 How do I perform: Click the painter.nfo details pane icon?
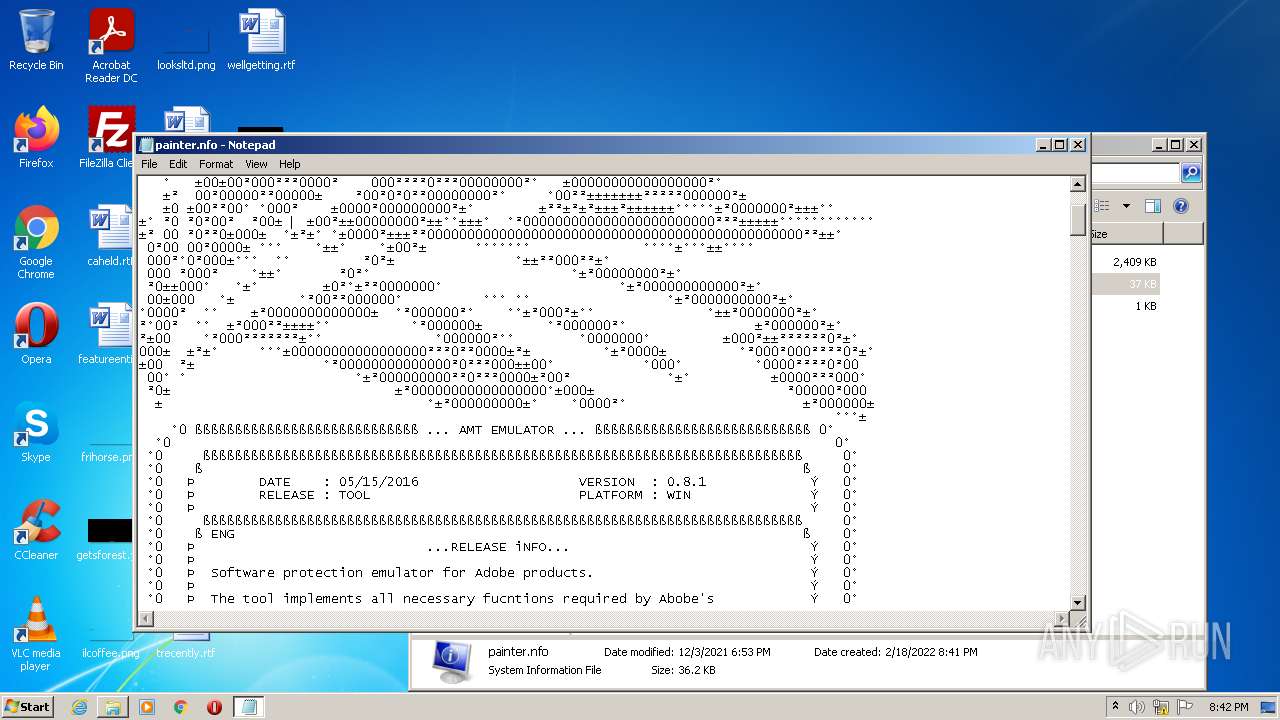(x=451, y=661)
